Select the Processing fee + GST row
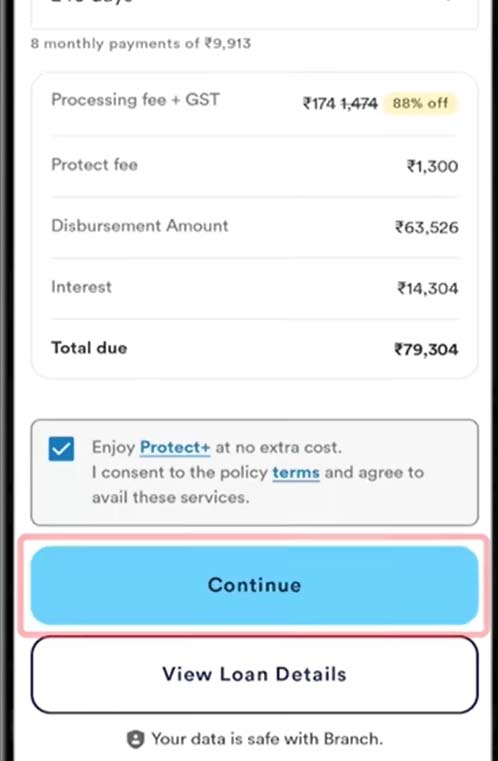The height and width of the screenshot is (761, 498). coord(254,102)
